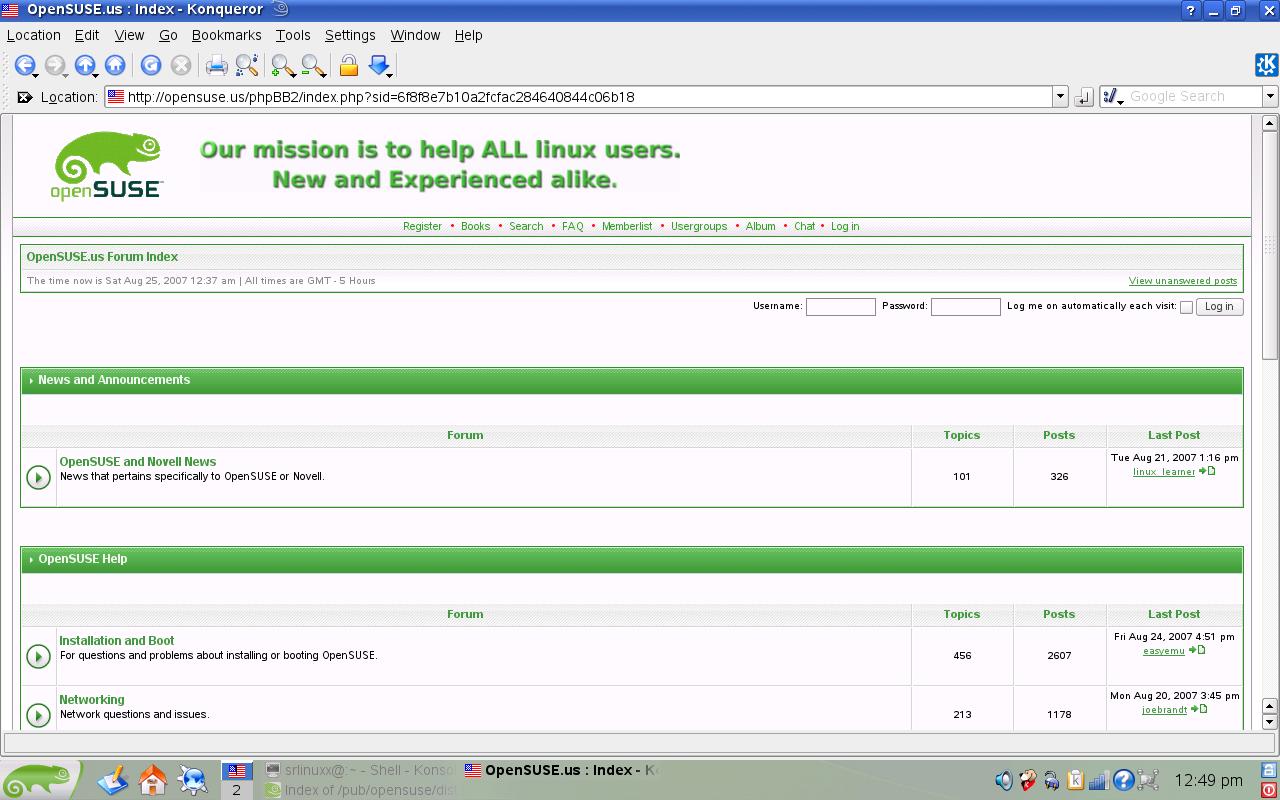1280x800 pixels.
Task: Switch to the Shell - Konsole taskbar entry
Action: 361,770
